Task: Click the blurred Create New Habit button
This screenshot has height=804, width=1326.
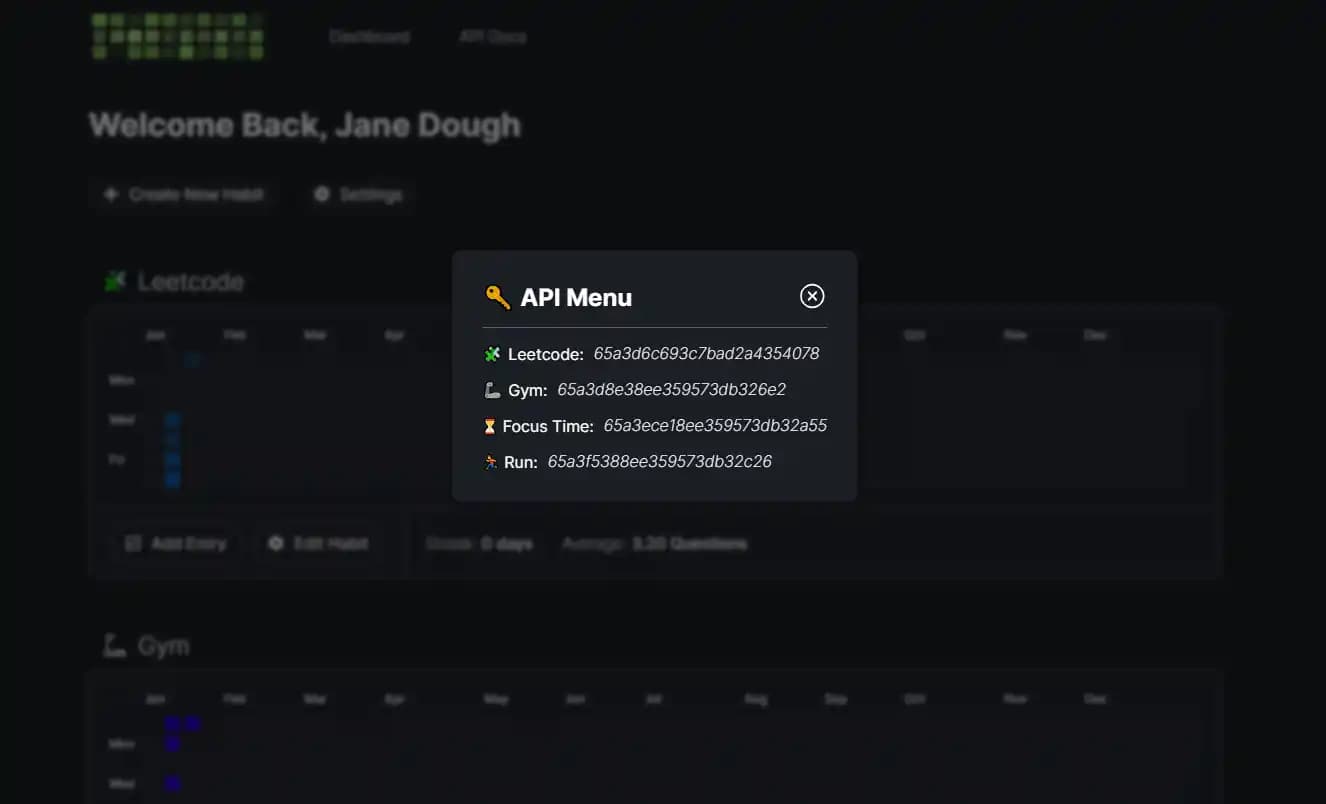Action: pyautogui.click(x=184, y=195)
